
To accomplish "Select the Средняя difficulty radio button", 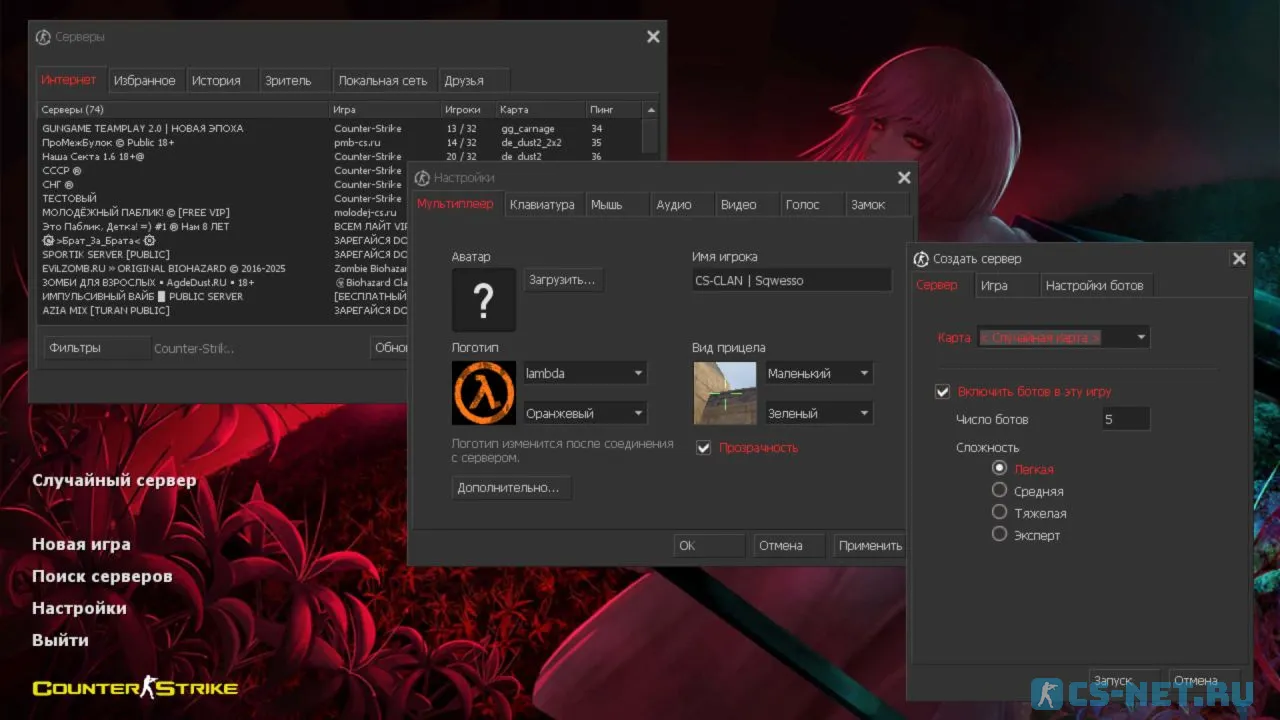I will point(999,490).
